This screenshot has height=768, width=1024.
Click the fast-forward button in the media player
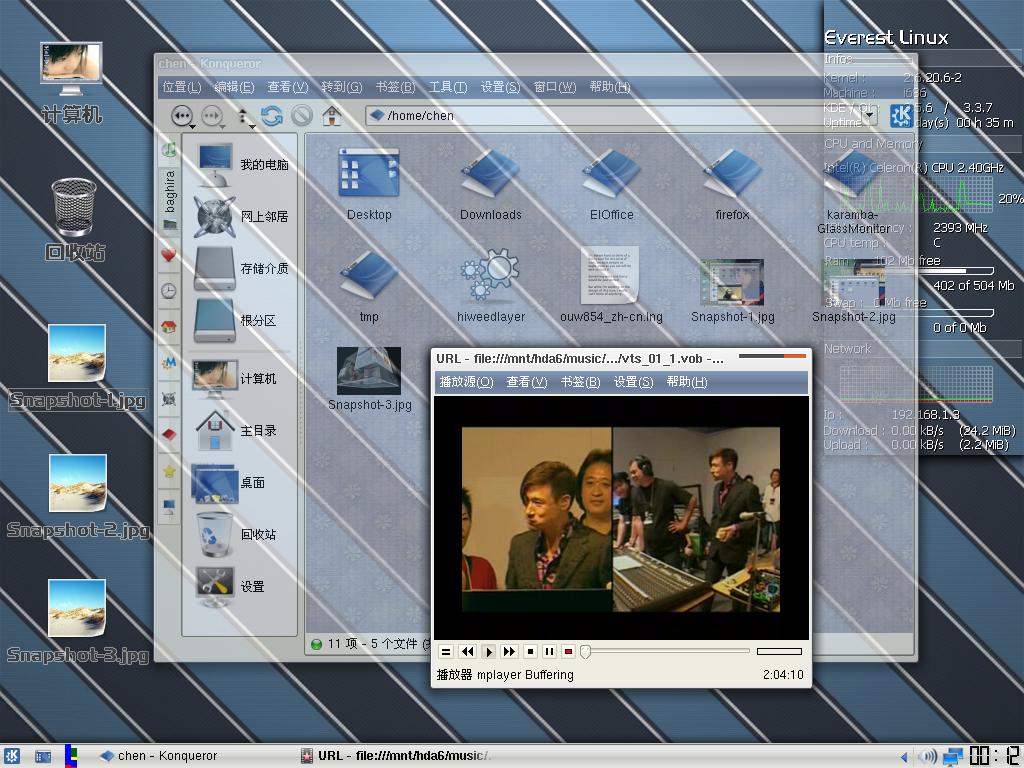509,652
